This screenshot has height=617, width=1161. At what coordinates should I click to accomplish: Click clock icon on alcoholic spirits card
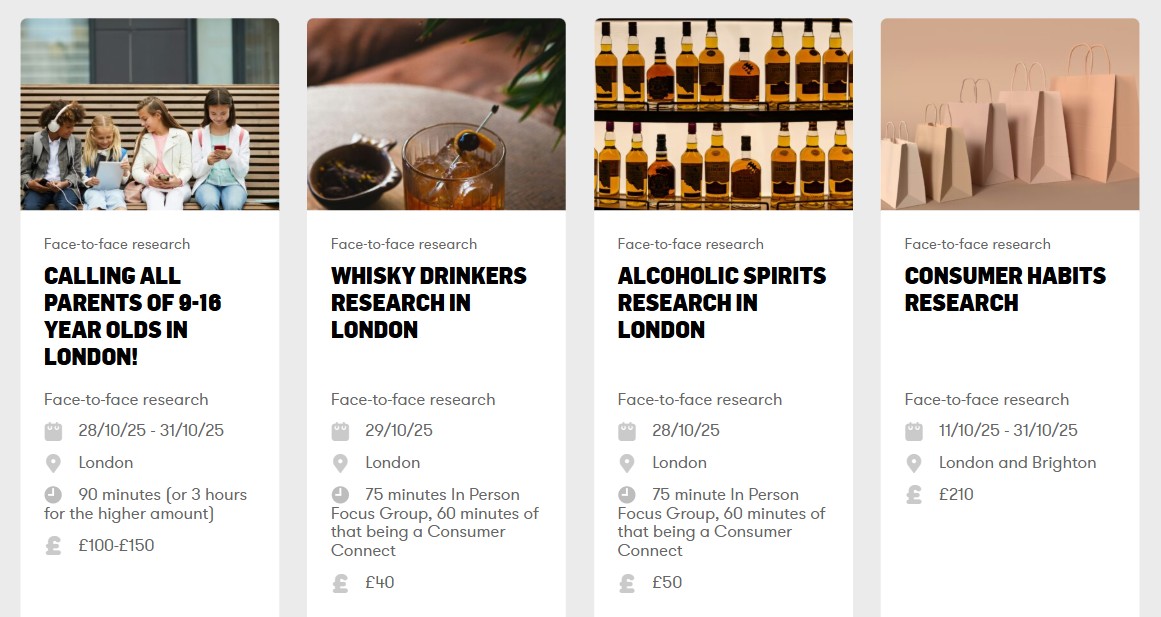(627, 494)
